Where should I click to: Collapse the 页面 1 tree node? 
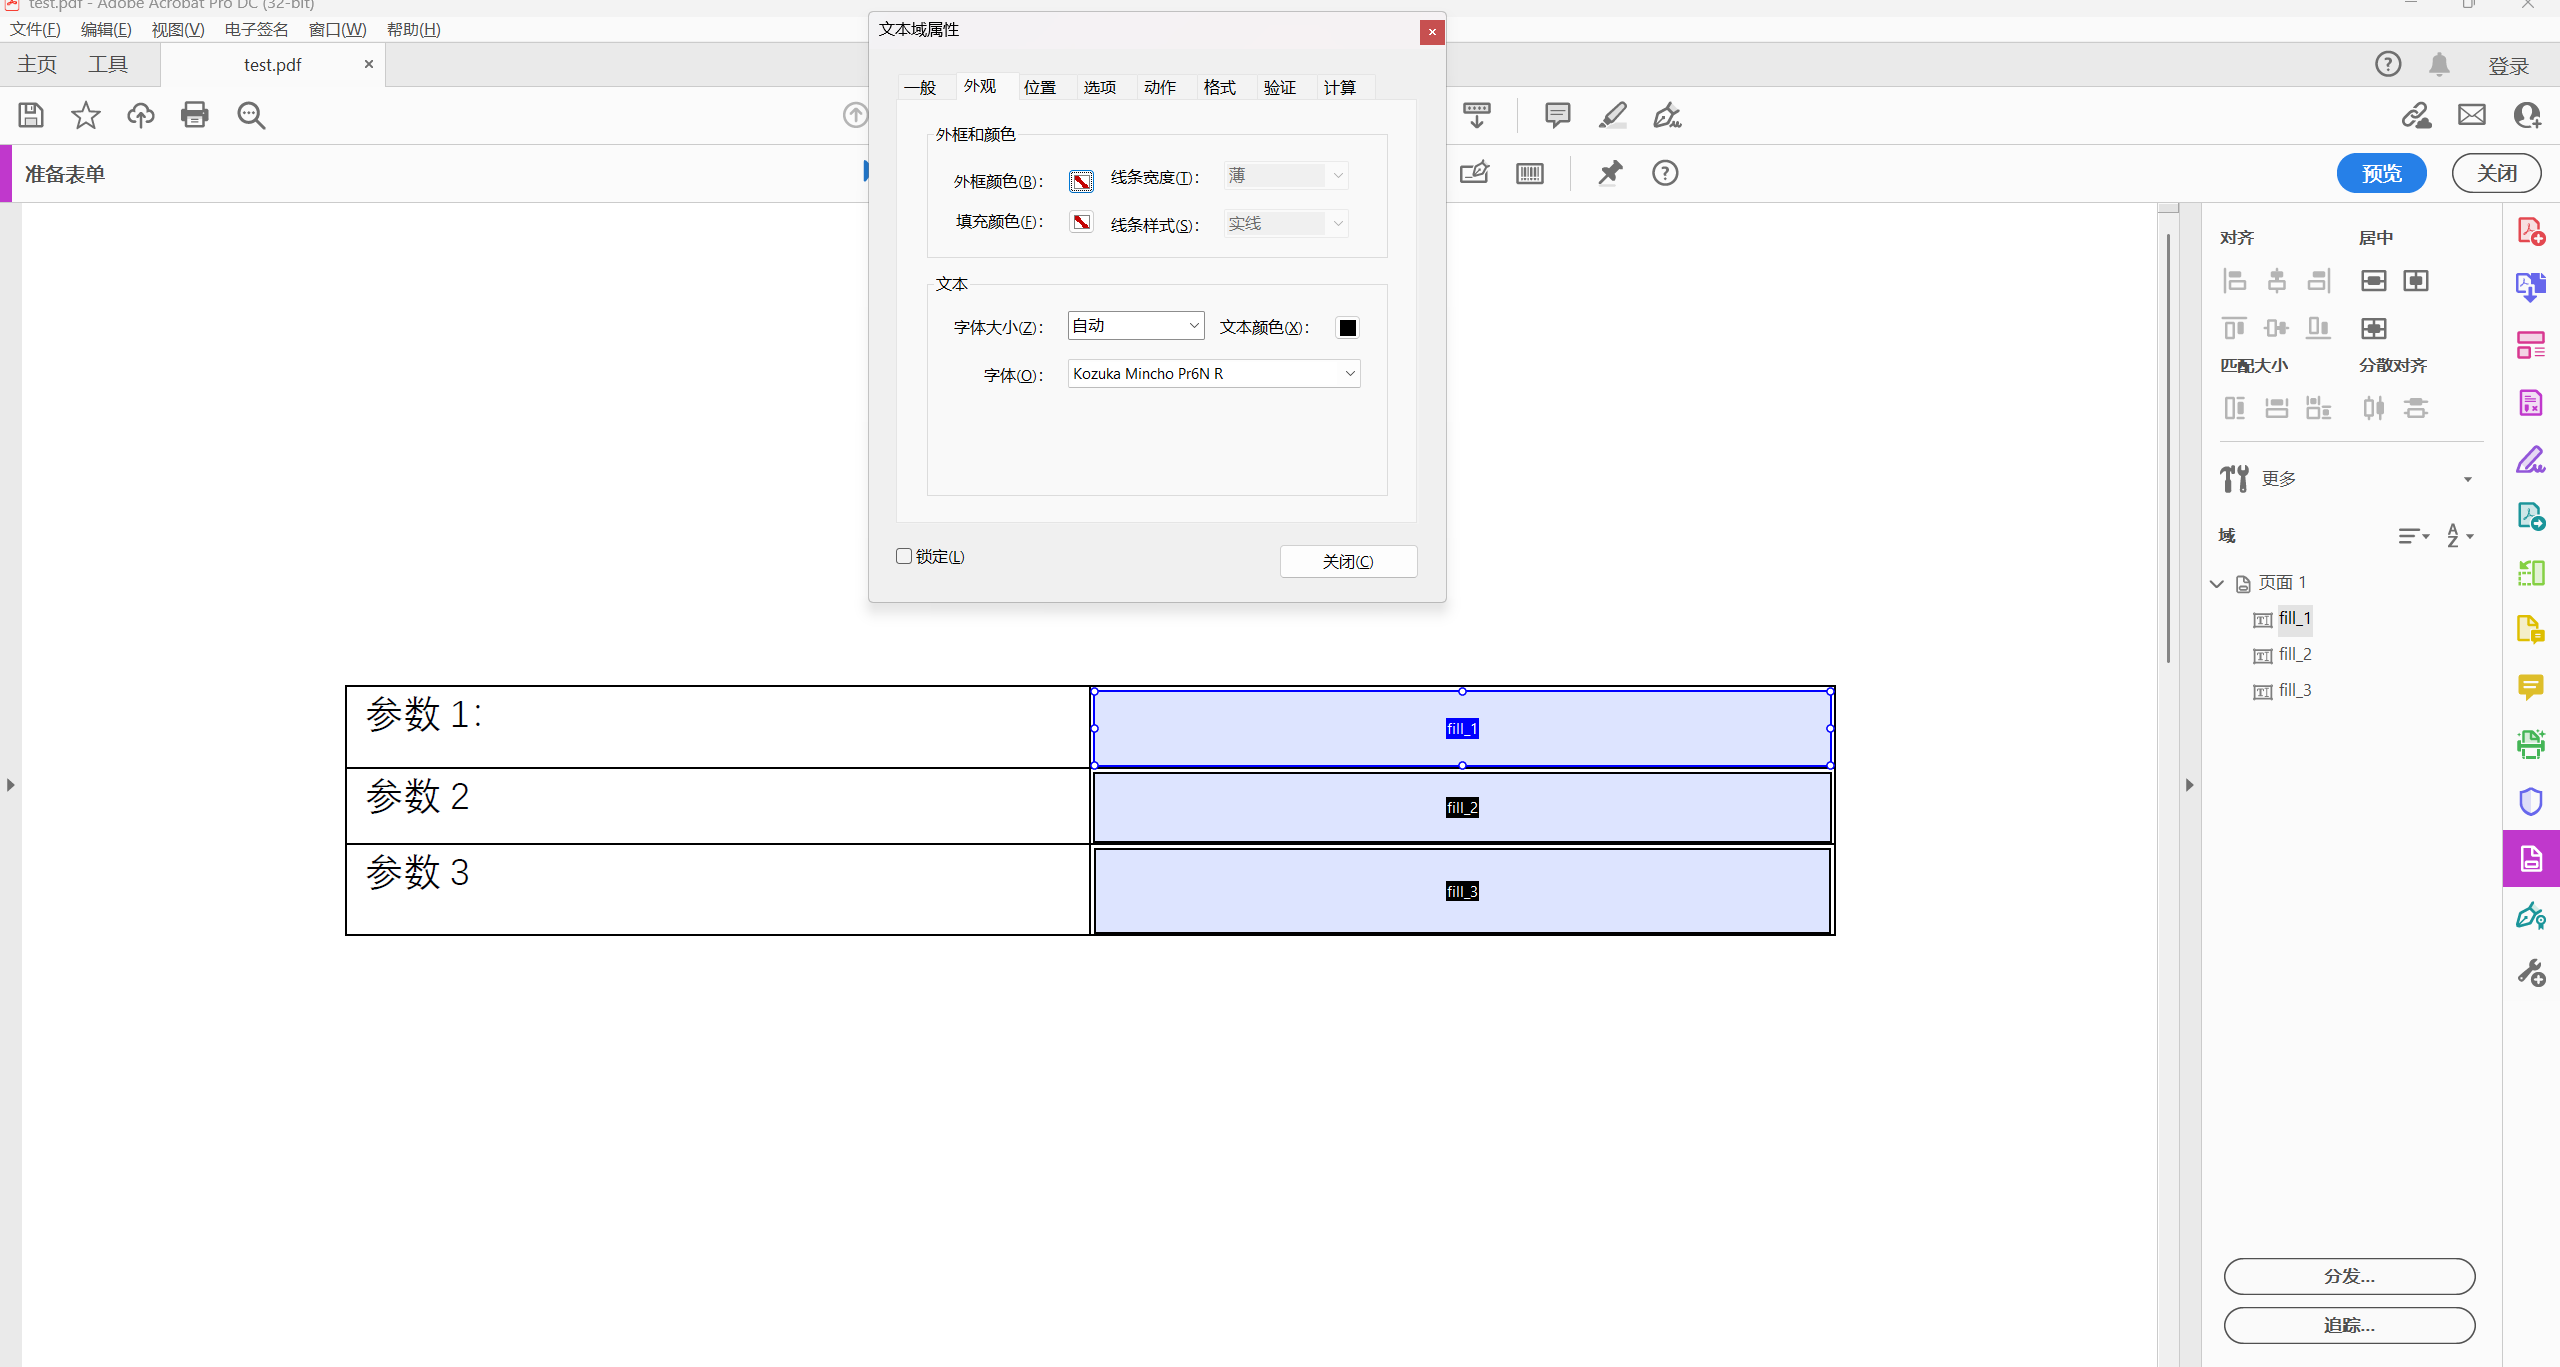[2216, 583]
